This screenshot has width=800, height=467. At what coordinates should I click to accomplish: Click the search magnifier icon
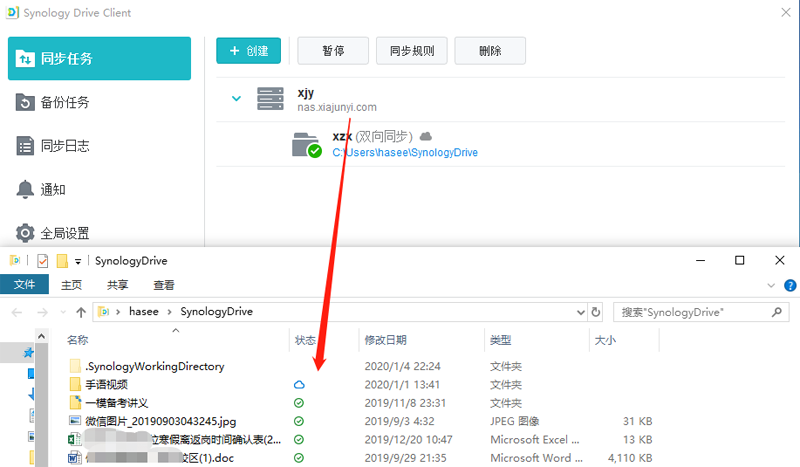pos(777,312)
